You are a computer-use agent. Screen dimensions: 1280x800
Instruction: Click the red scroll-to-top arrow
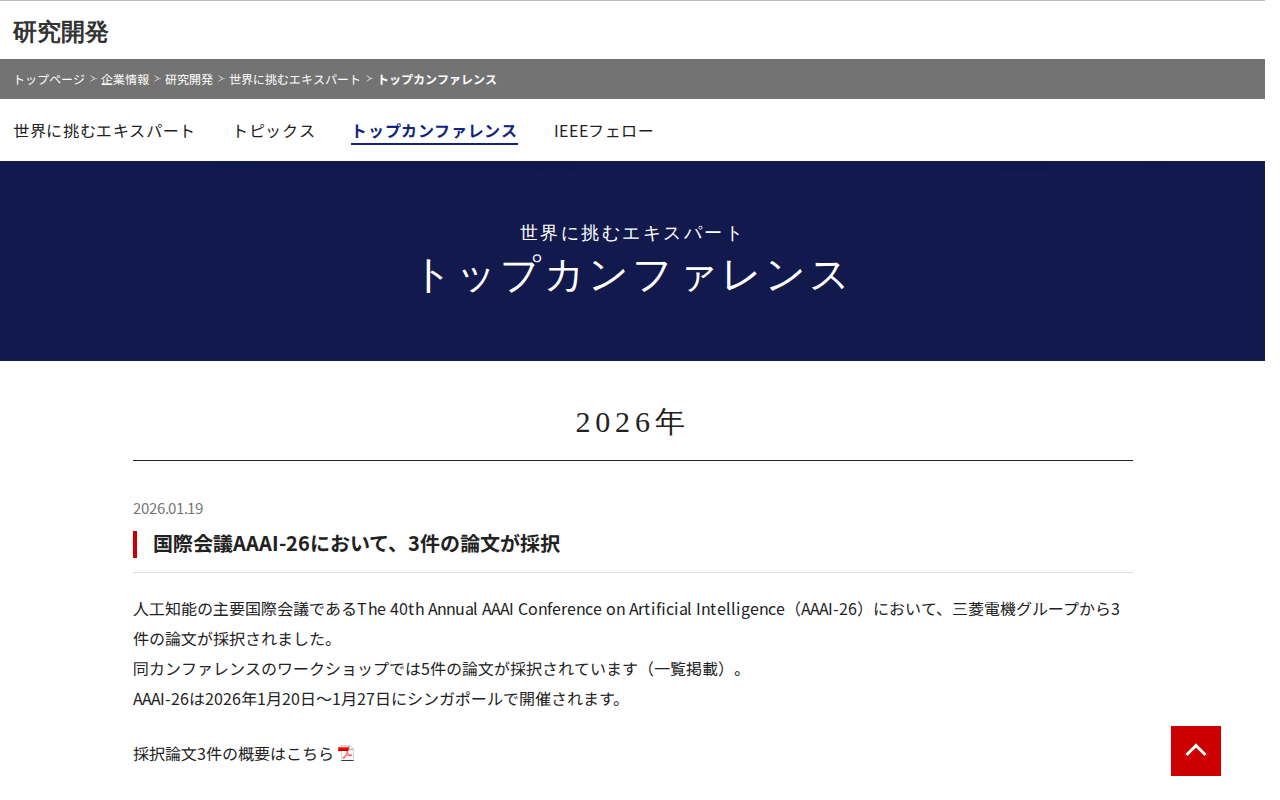pos(1196,751)
